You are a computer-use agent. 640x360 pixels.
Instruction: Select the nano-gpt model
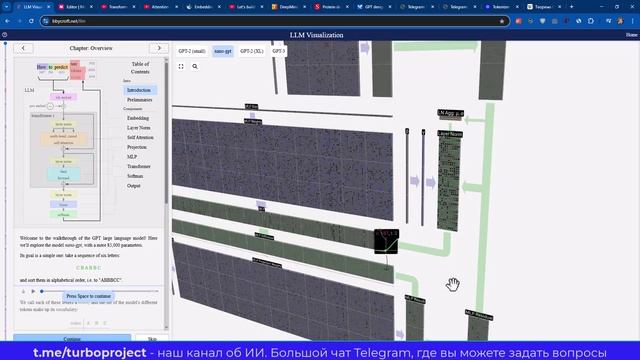point(223,51)
